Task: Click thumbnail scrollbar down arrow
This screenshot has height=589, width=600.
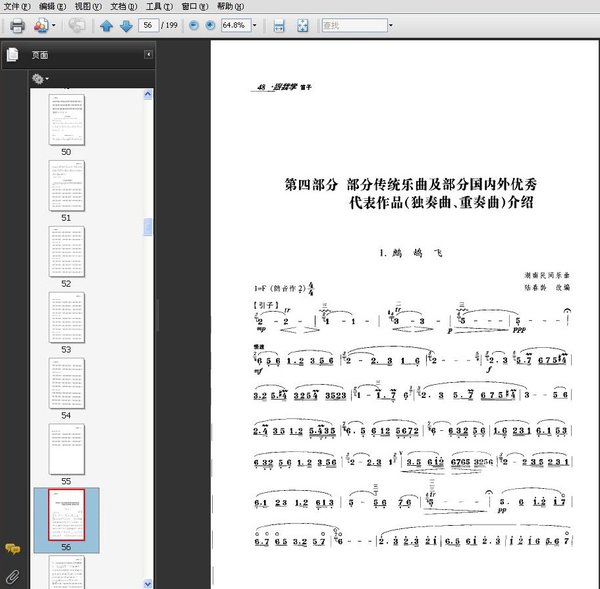Action: (148, 584)
